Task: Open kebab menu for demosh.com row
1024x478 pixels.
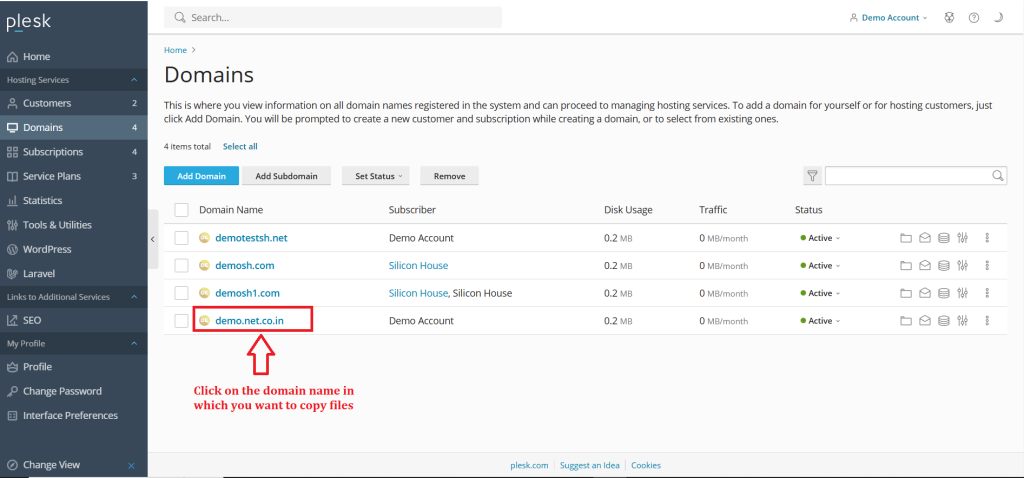Action: point(987,266)
